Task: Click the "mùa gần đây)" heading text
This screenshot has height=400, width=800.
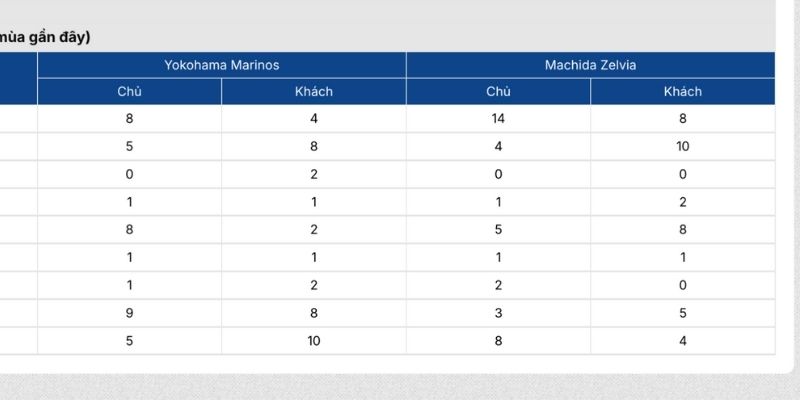Action: point(46,37)
